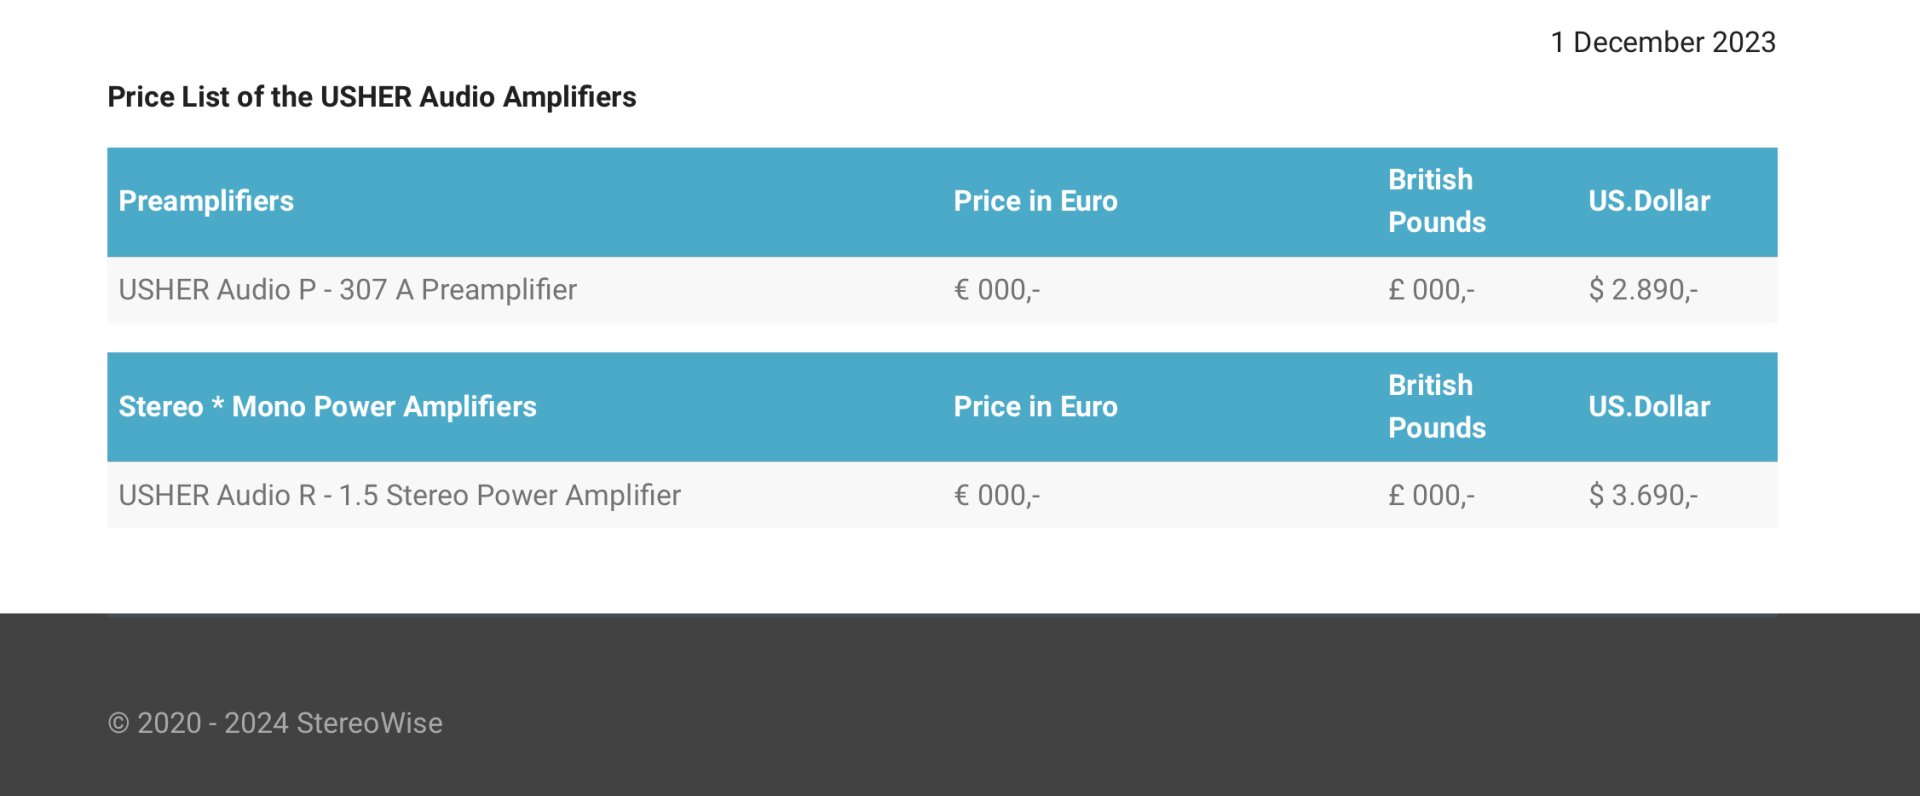Click the £ 000,- price for P-307 A
This screenshot has height=796, width=1920.
pos(1431,290)
